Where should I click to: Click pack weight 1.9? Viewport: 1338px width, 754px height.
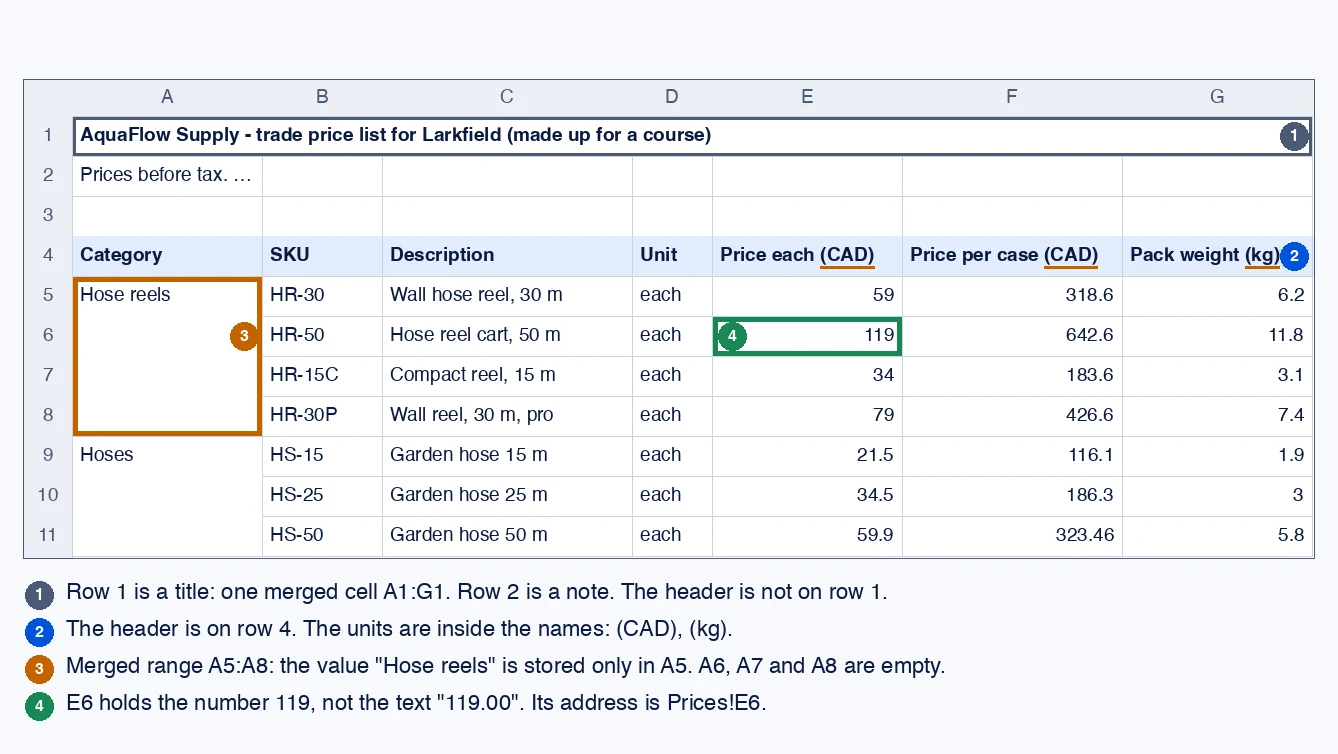point(1217,456)
